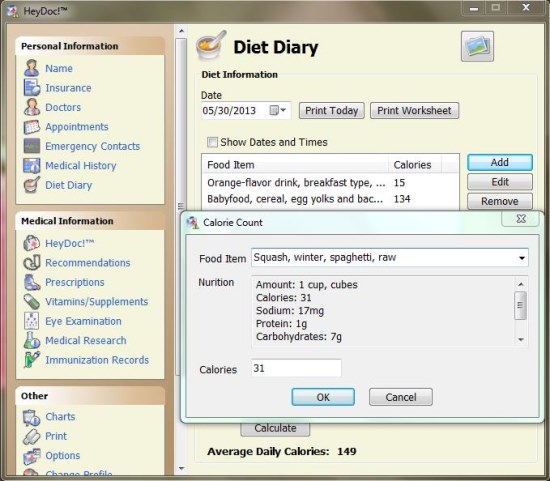Open the Doctors link
This screenshot has width=550, height=481.
(63, 107)
